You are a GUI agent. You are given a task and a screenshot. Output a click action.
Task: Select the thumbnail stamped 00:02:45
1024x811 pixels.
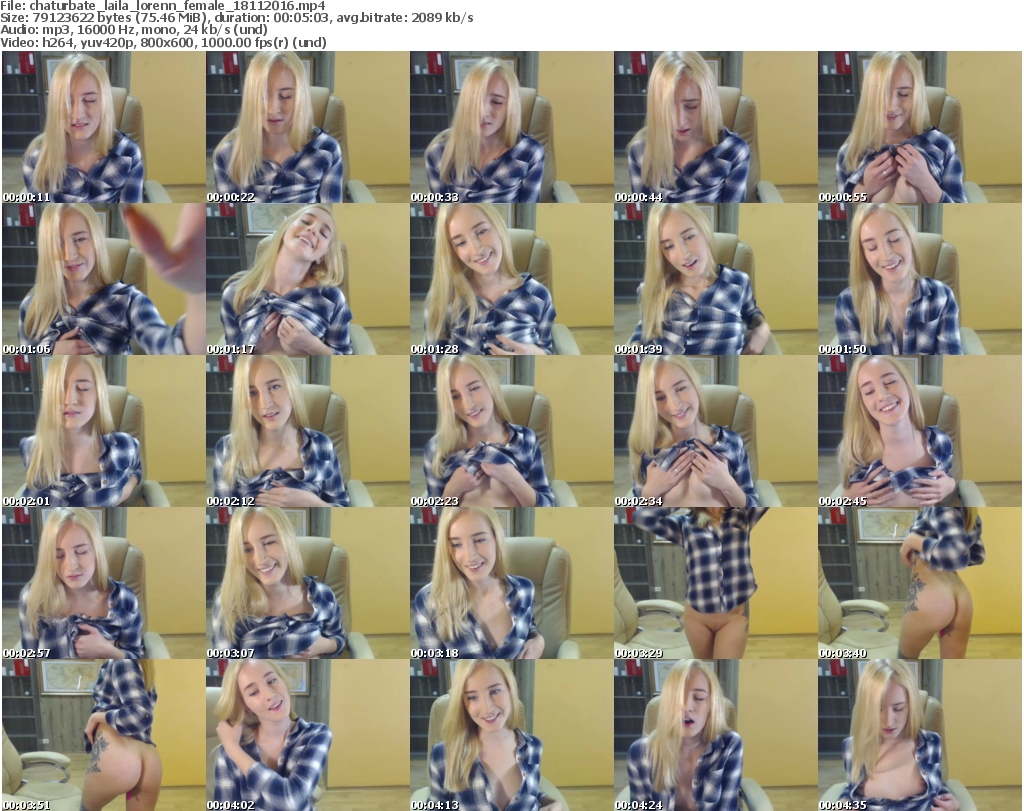[920, 432]
